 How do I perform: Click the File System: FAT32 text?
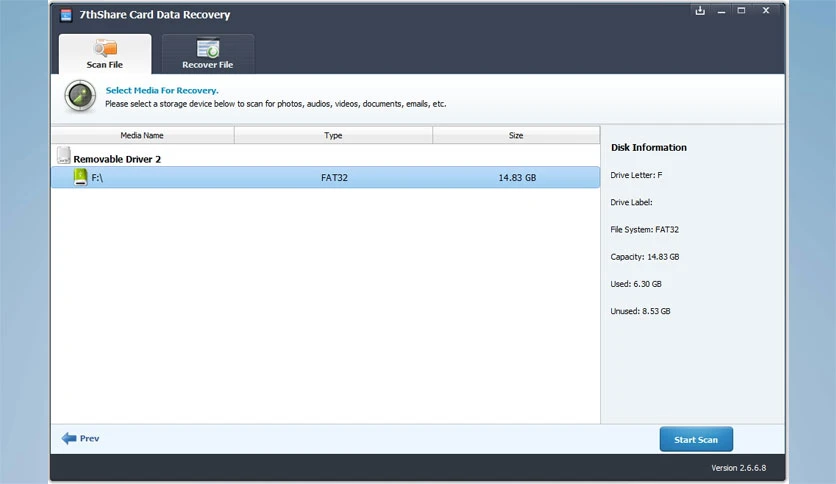click(645, 229)
